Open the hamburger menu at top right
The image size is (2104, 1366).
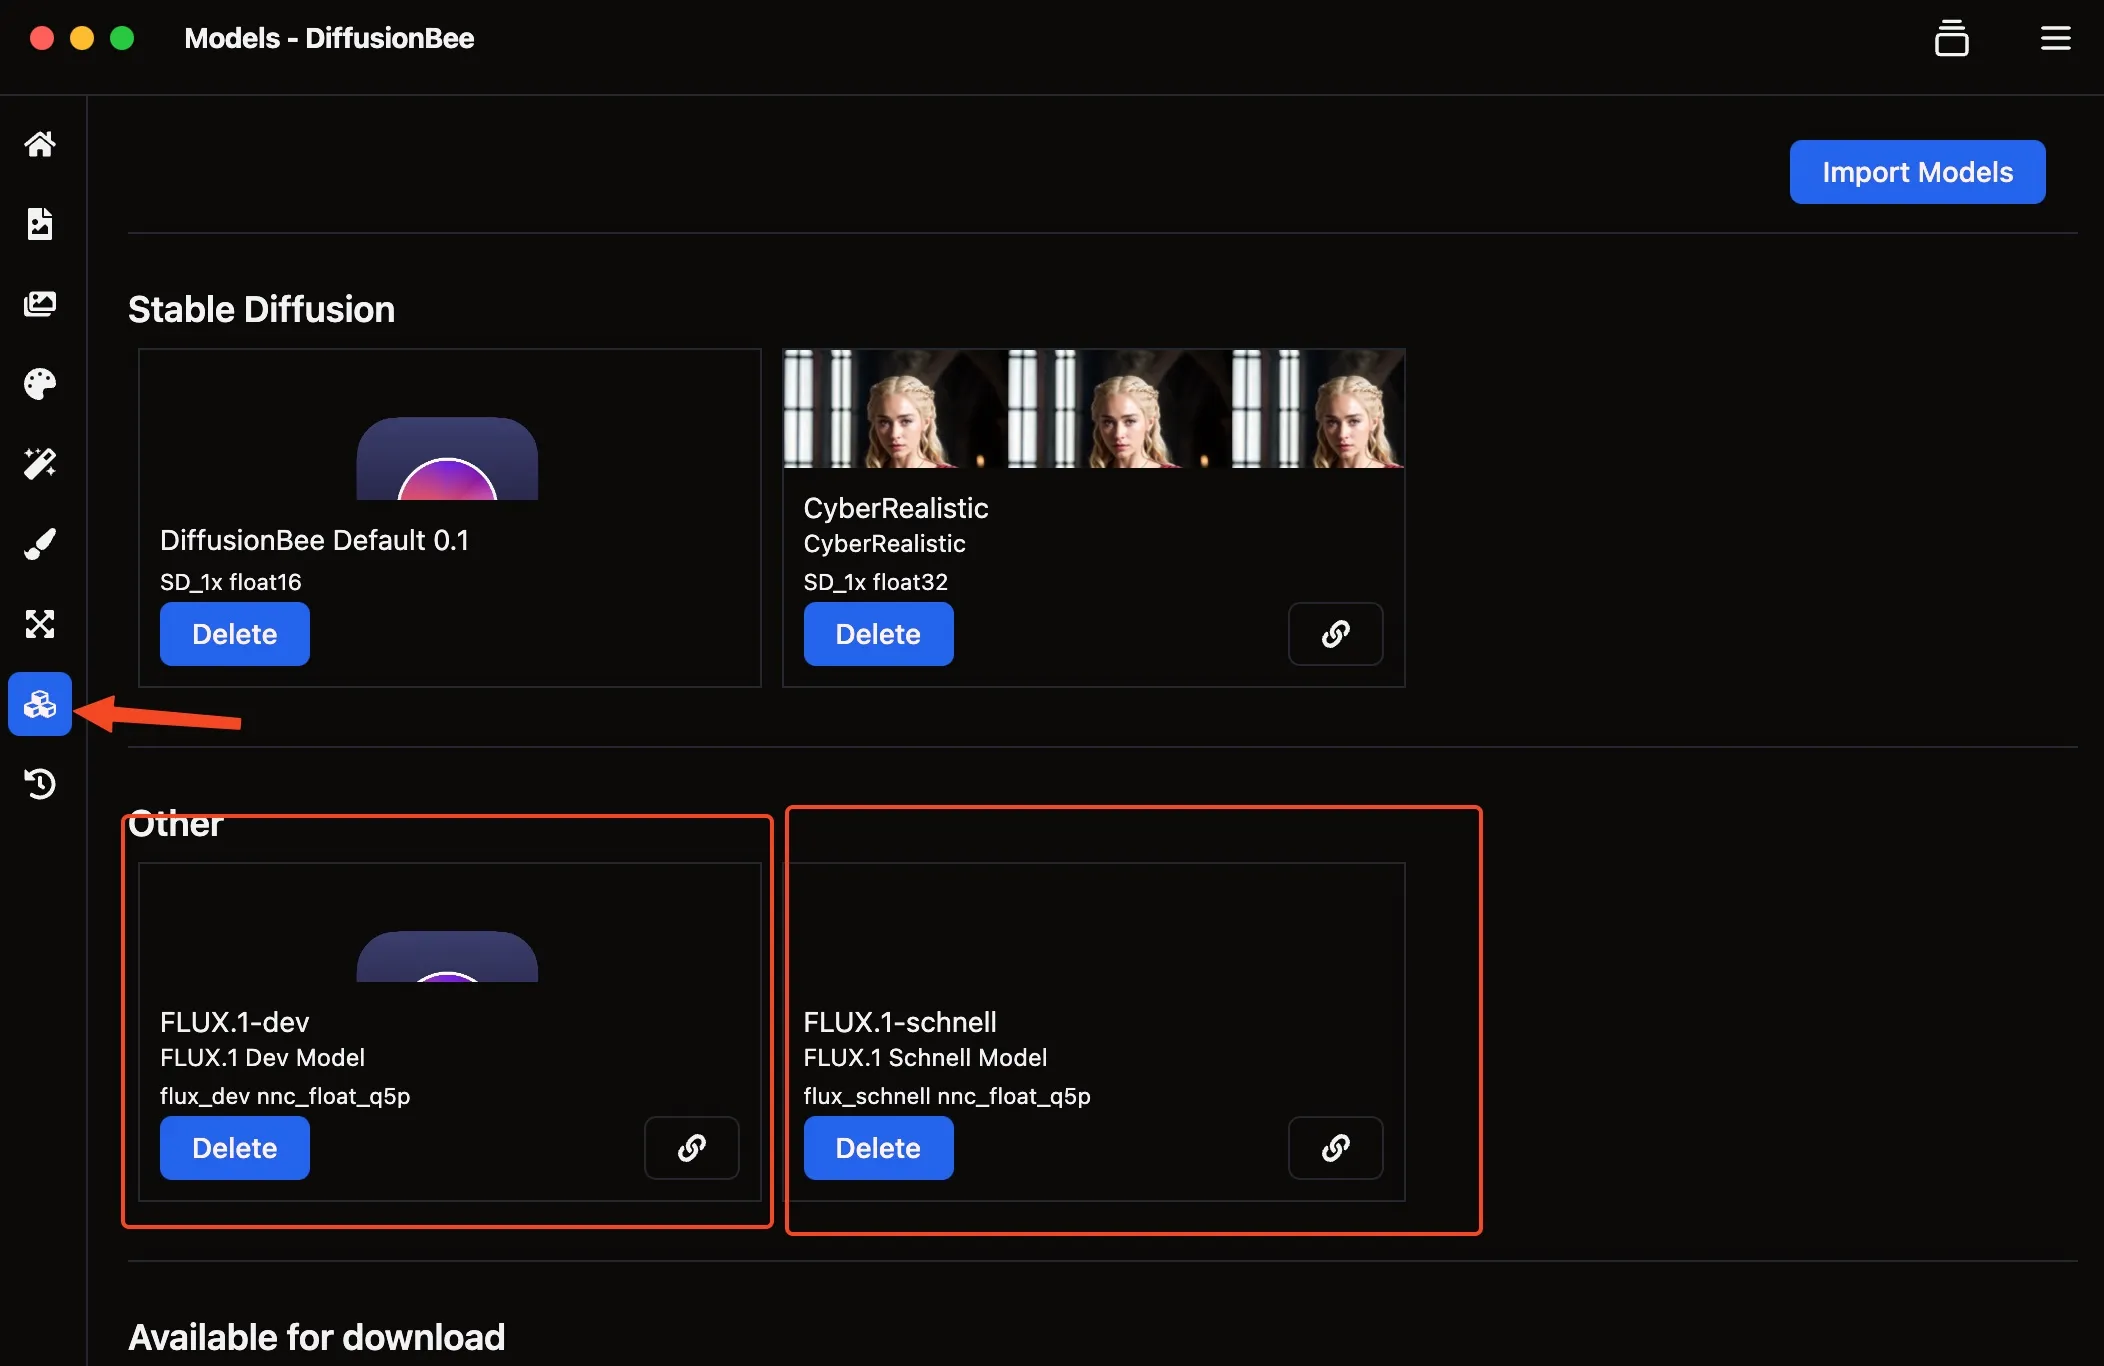pos(2055,39)
